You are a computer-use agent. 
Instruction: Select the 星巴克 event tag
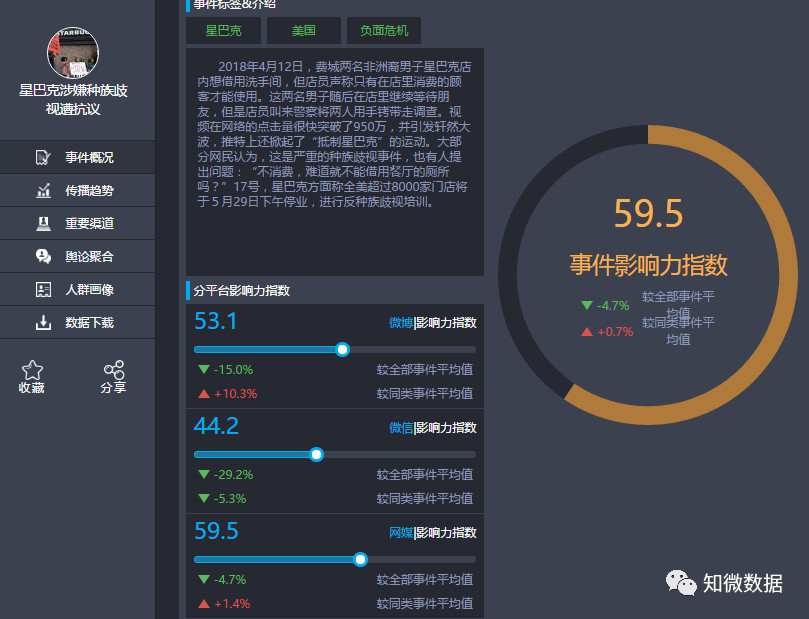(223, 30)
